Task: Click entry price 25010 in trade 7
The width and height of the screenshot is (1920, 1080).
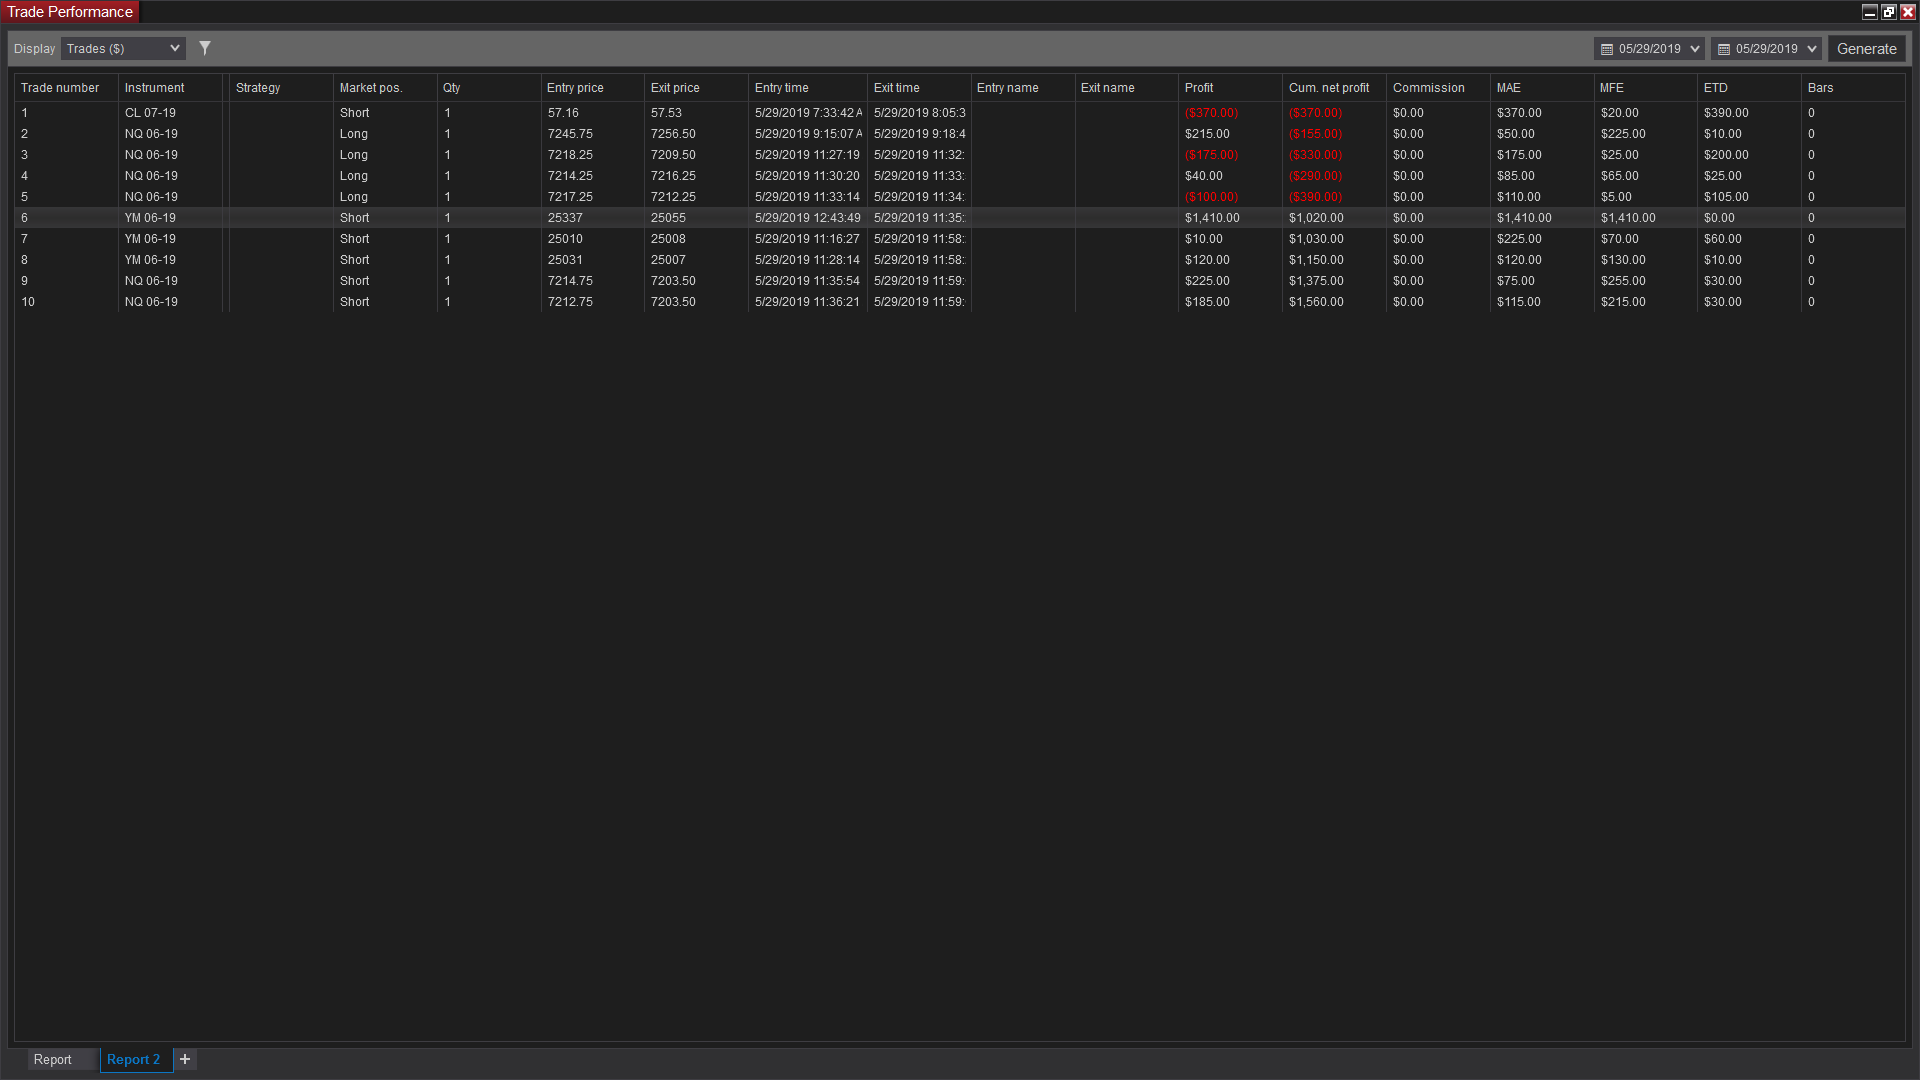Action: click(x=565, y=239)
